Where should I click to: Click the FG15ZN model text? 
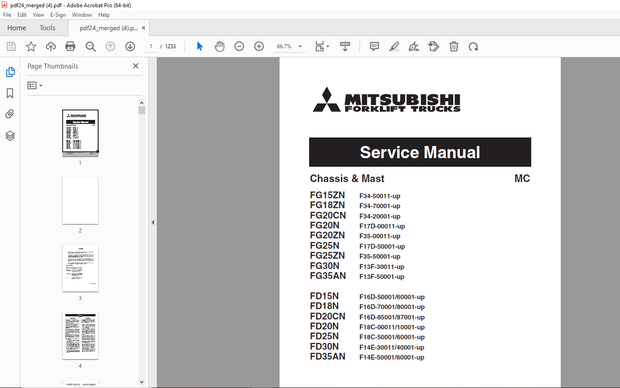(327, 195)
